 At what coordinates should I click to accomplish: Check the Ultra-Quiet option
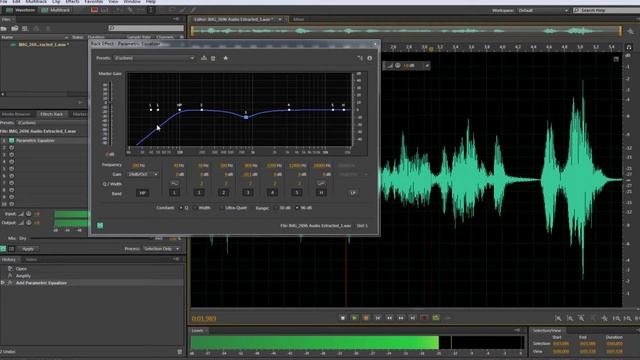point(222,208)
